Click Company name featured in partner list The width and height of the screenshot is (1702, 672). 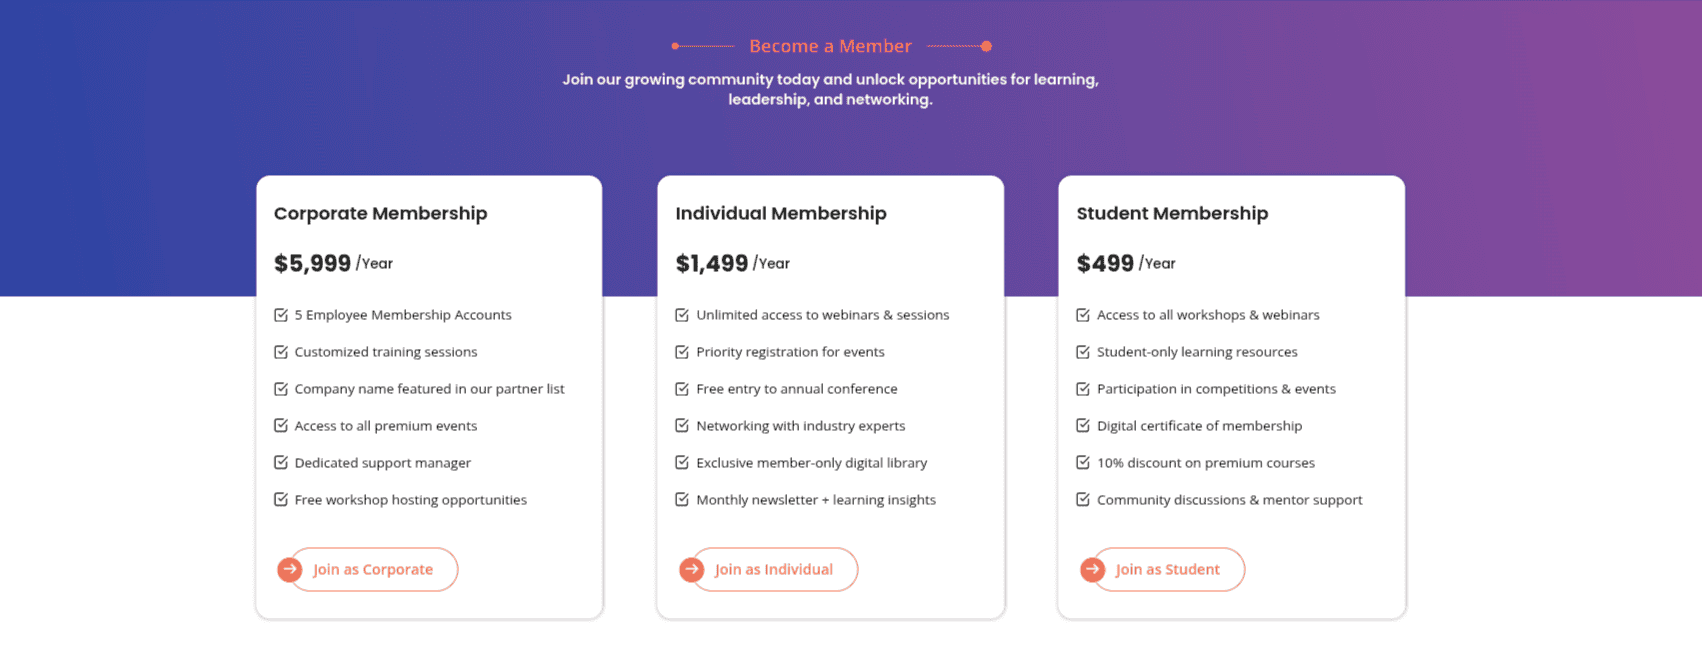[x=429, y=389]
